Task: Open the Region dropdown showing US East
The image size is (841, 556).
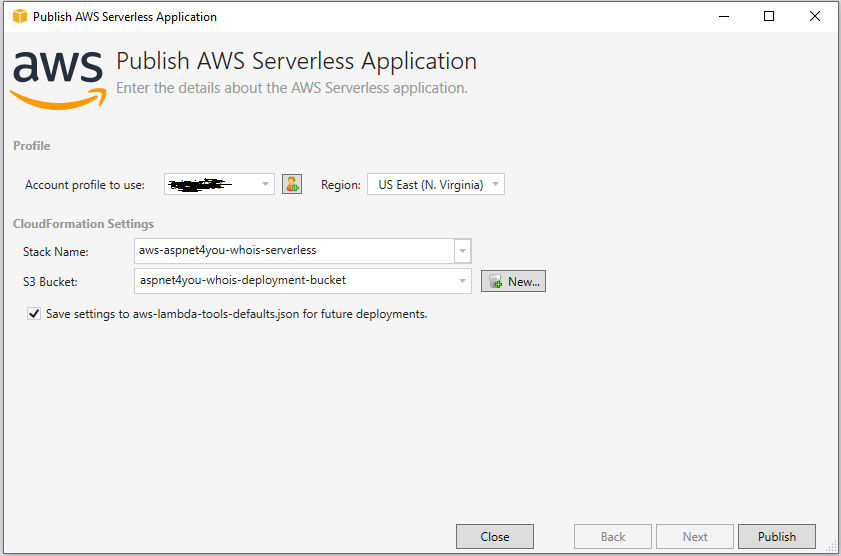Action: point(436,184)
